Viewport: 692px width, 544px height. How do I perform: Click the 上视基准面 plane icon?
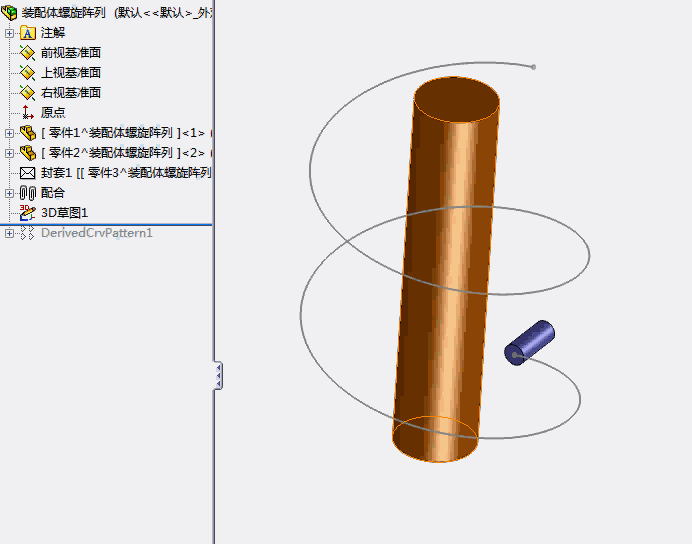(27, 73)
